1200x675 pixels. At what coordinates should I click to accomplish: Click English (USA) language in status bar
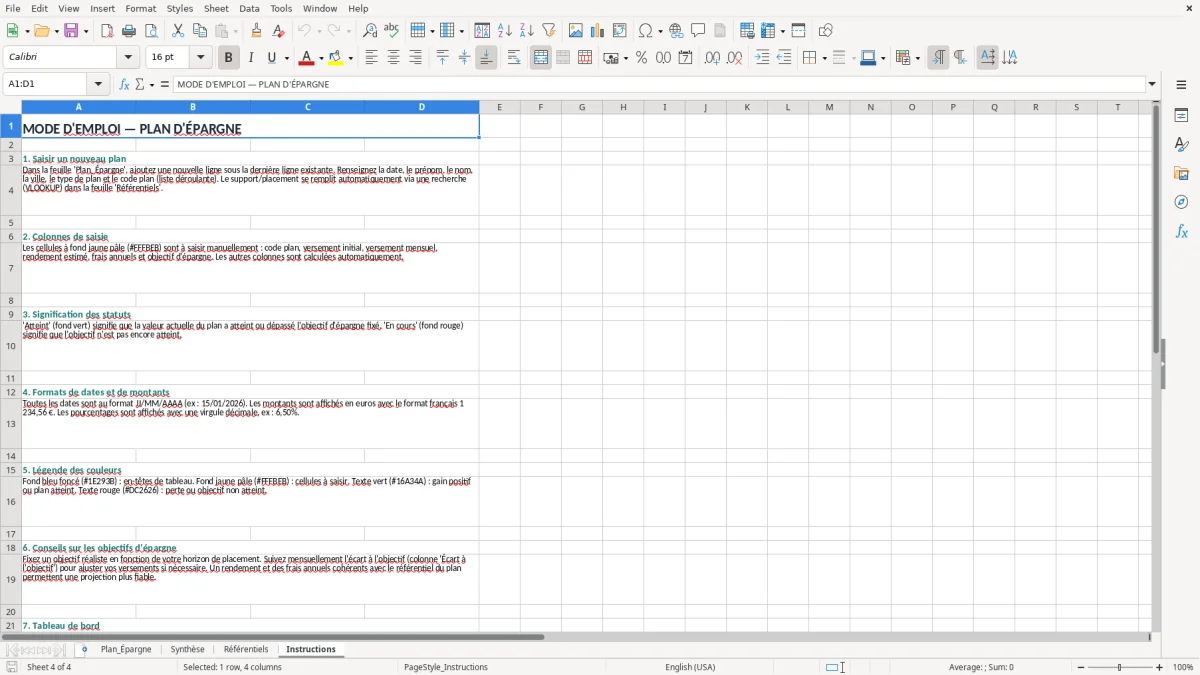[690, 667]
